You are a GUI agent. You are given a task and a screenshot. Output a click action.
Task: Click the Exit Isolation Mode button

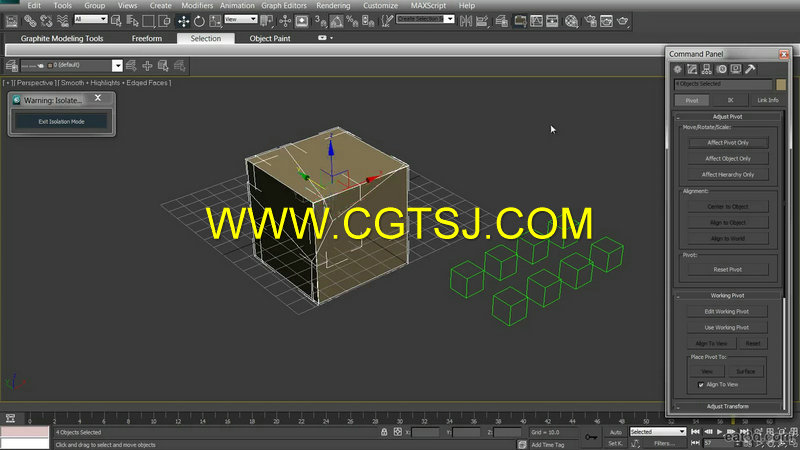61,121
